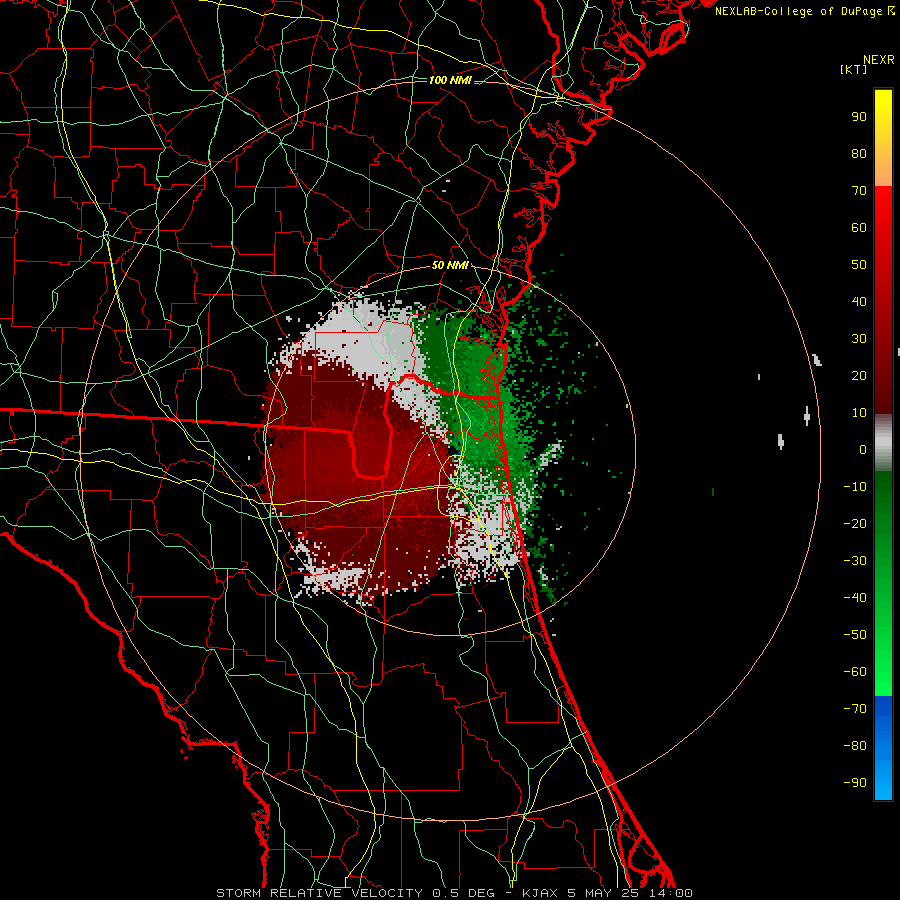Viewport: 900px width, 900px height.
Task: Click the -70 value on the velocity scale
Action: [x=855, y=709]
